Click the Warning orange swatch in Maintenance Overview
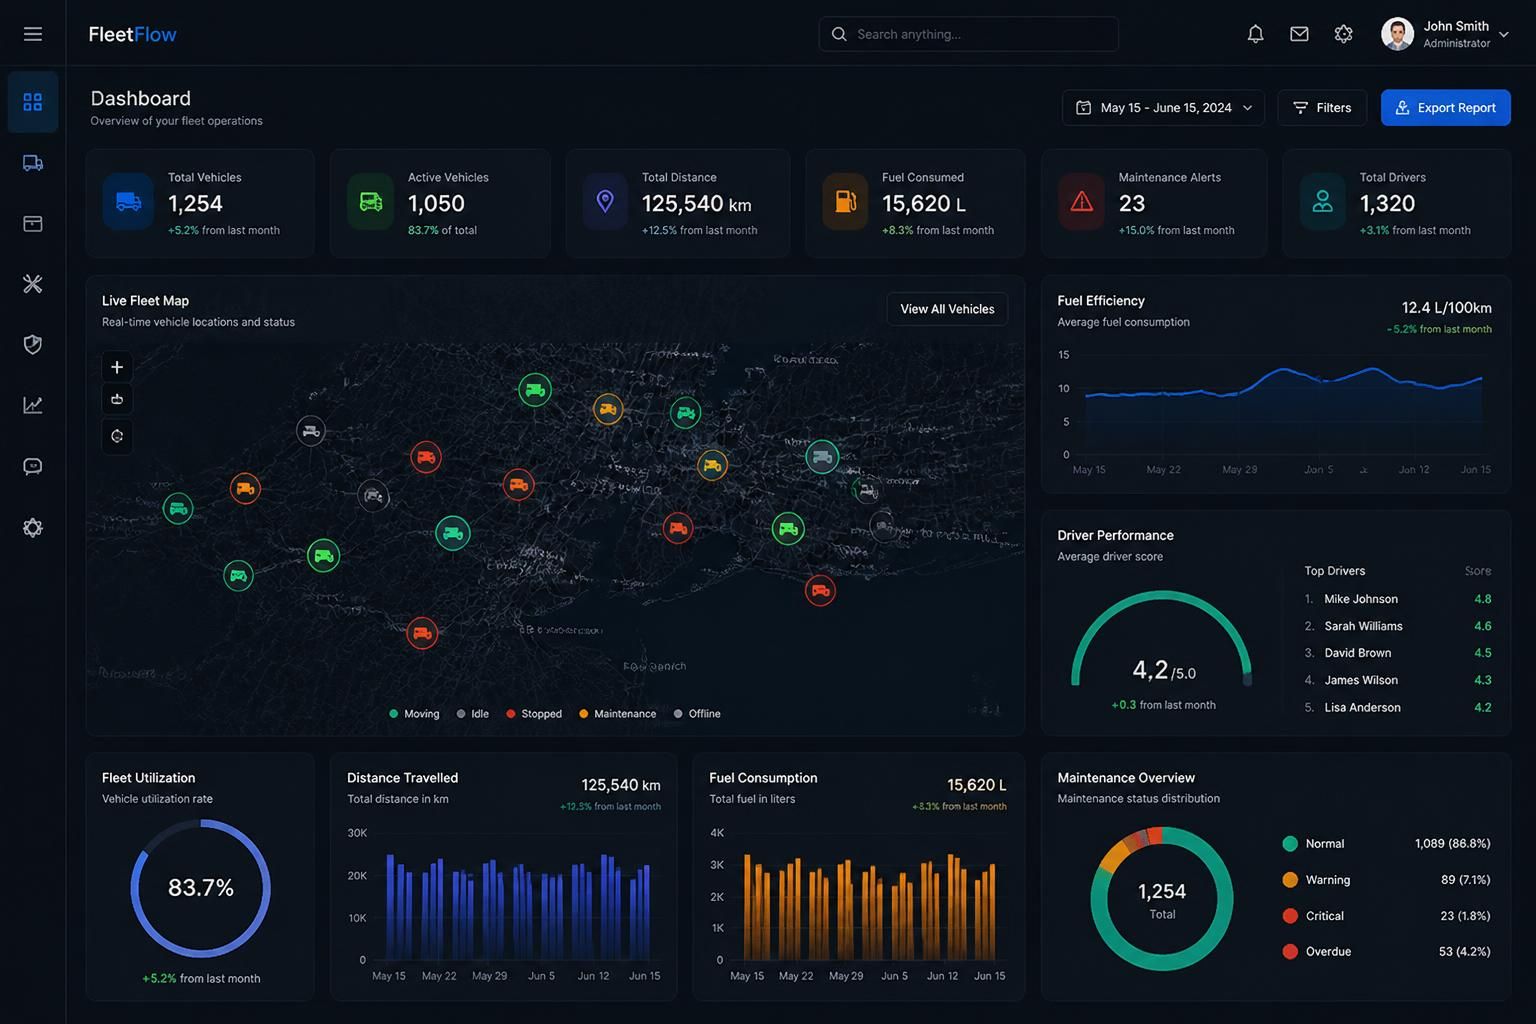The image size is (1536, 1024). (x=1290, y=880)
